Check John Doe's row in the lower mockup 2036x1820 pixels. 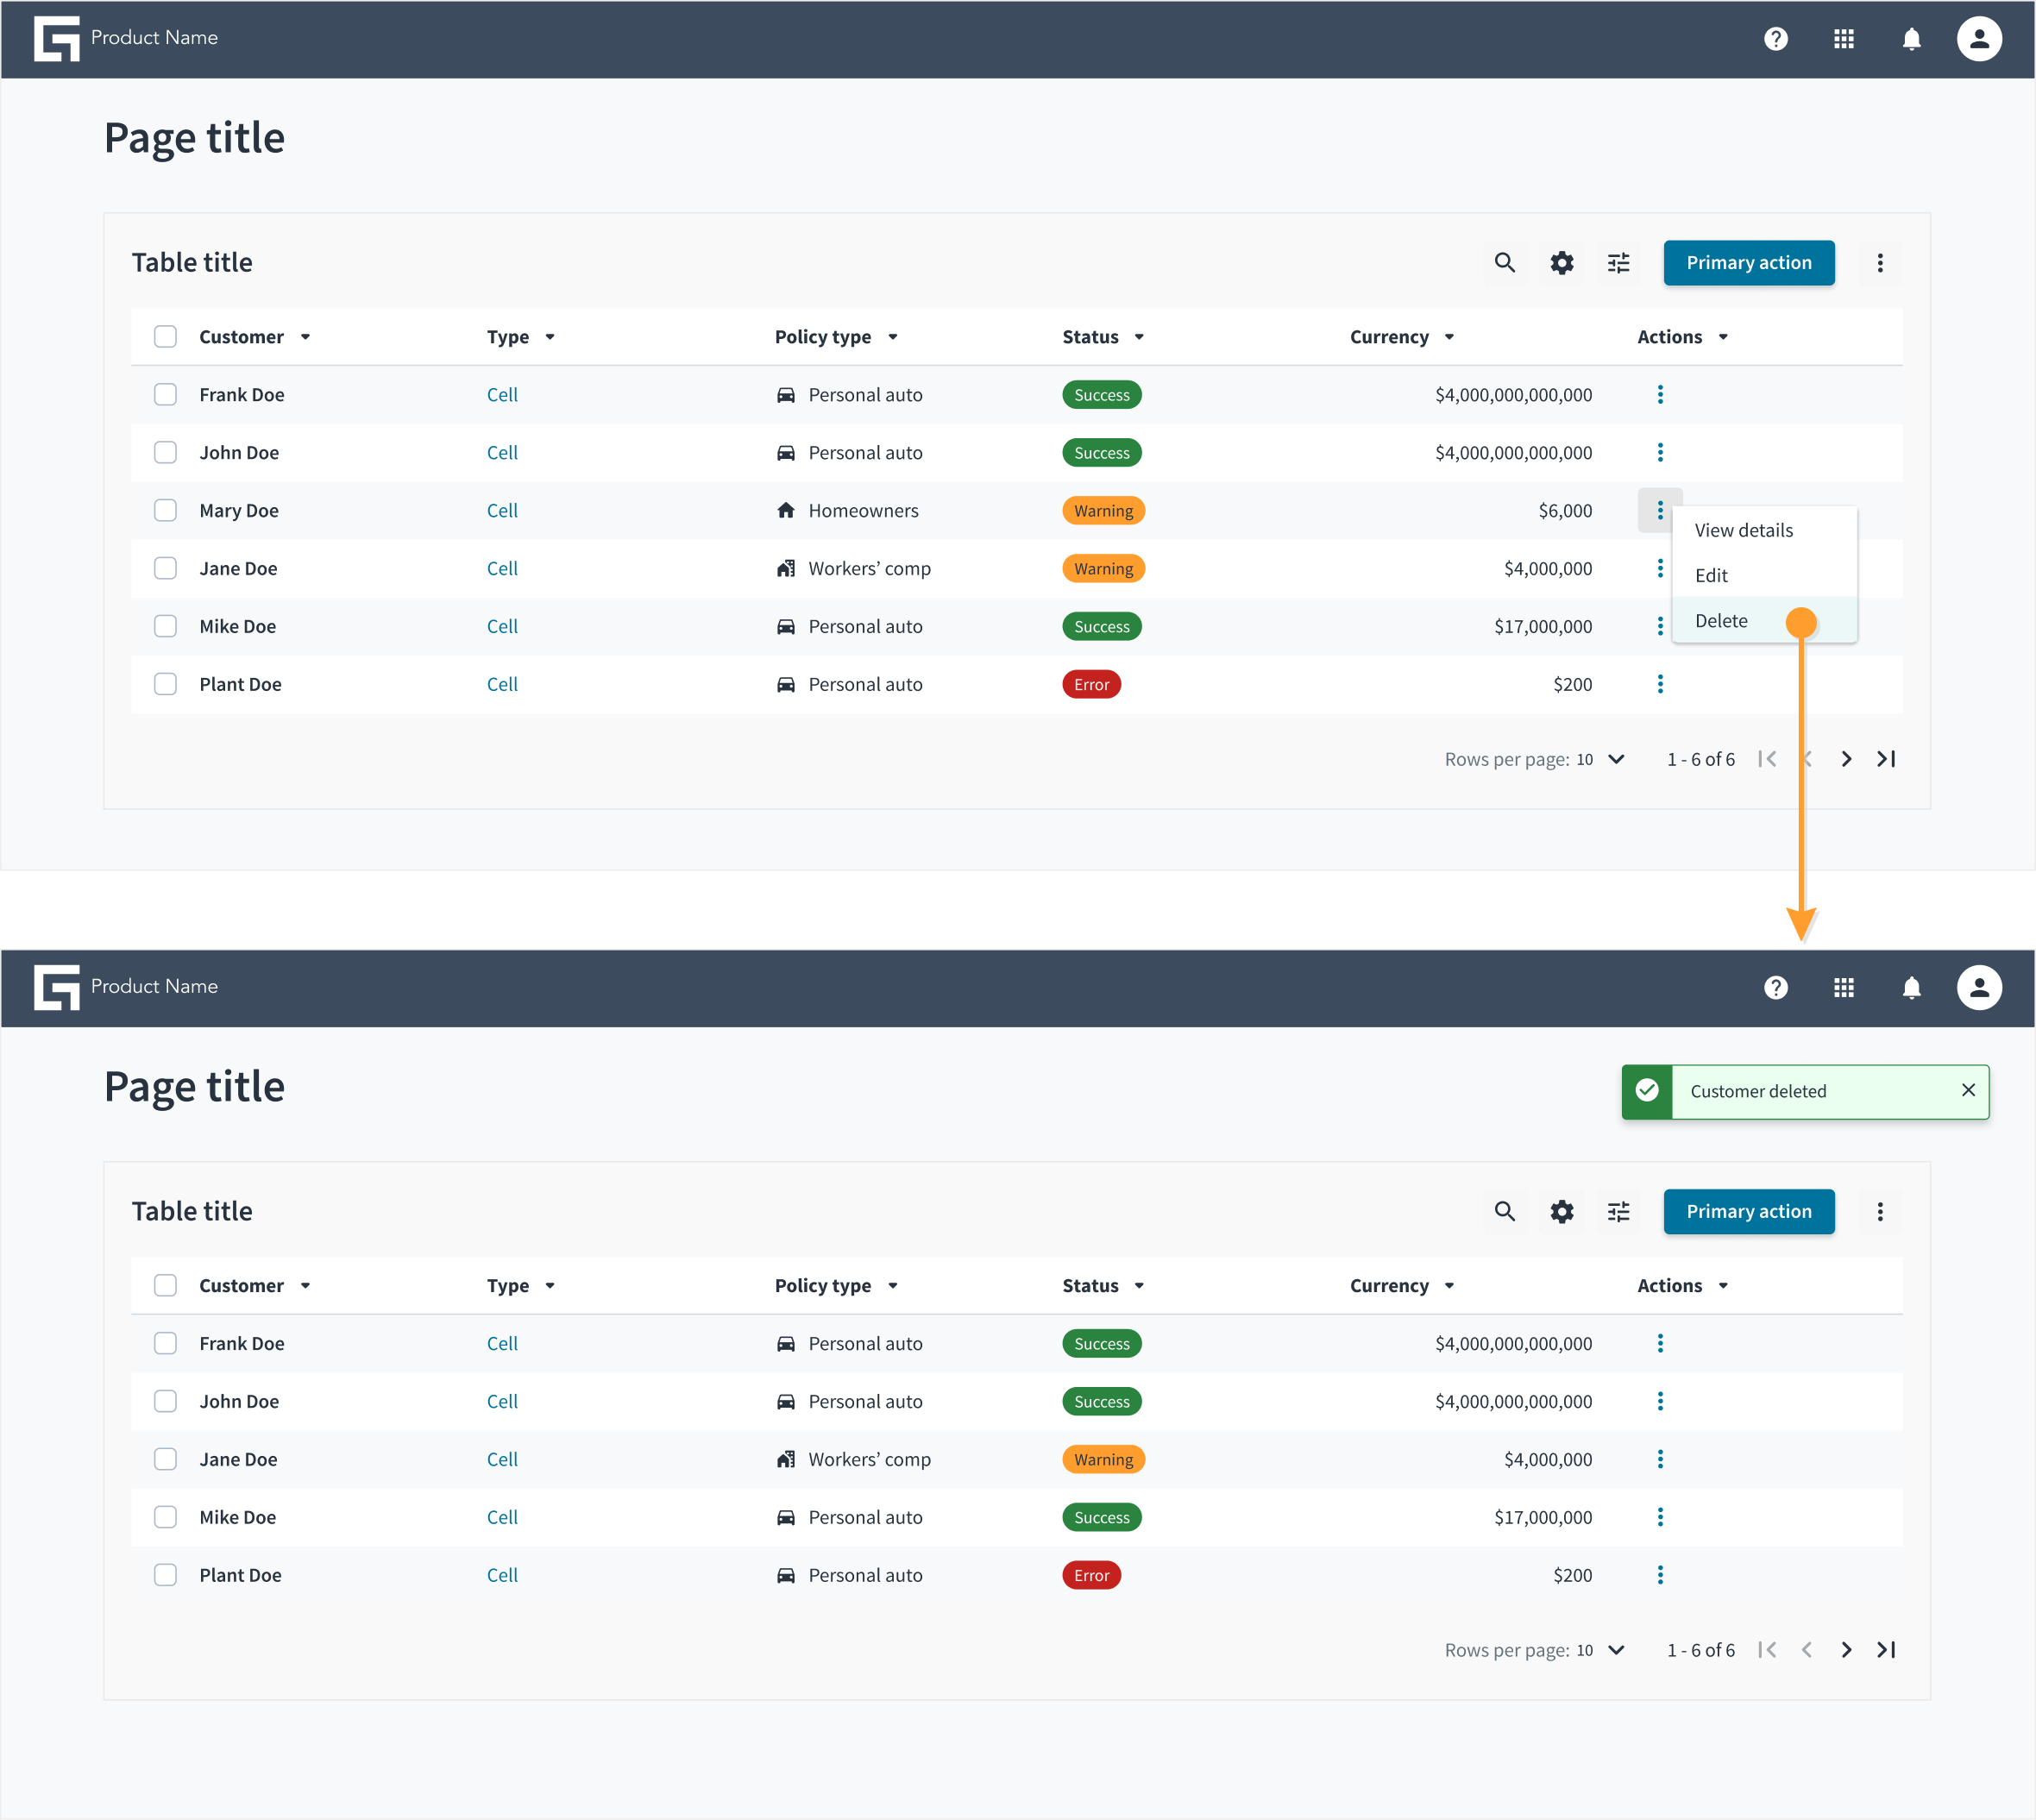pos(166,1402)
